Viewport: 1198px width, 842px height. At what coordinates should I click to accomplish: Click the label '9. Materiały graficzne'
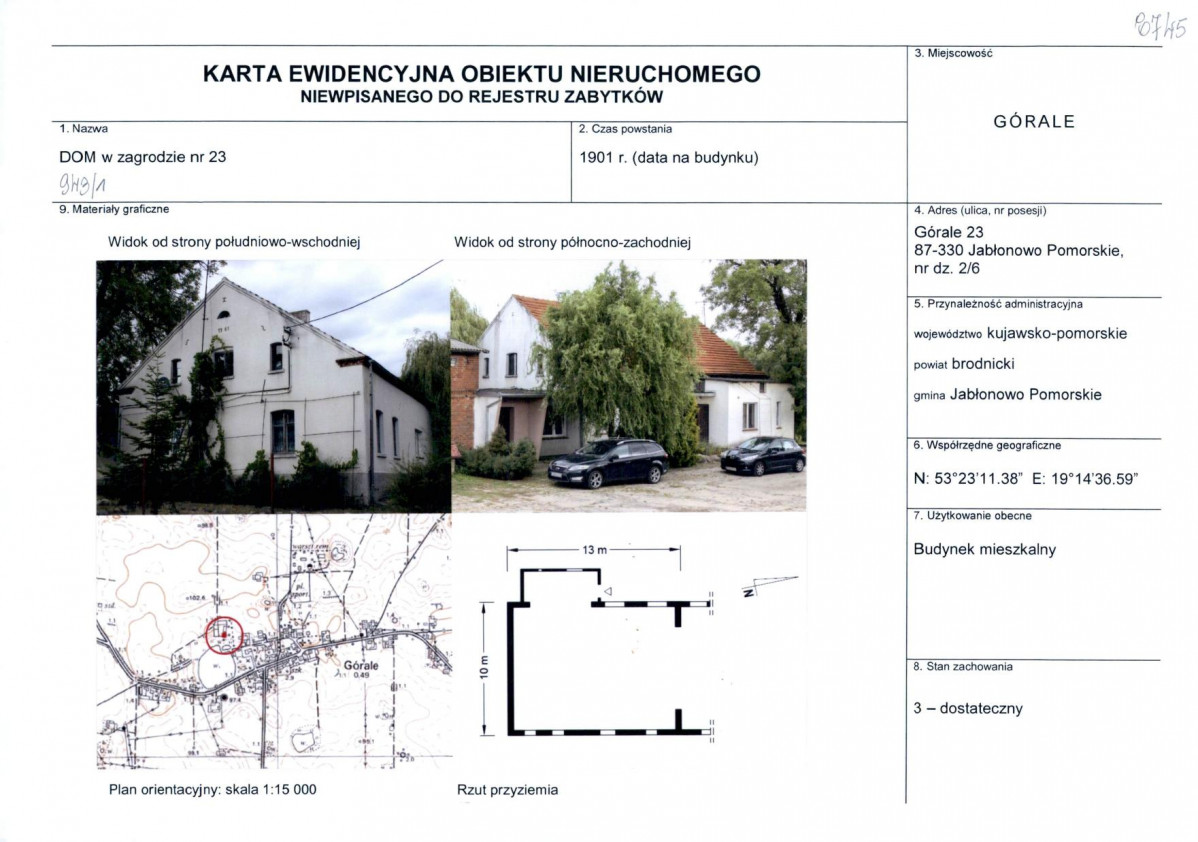pyautogui.click(x=114, y=209)
